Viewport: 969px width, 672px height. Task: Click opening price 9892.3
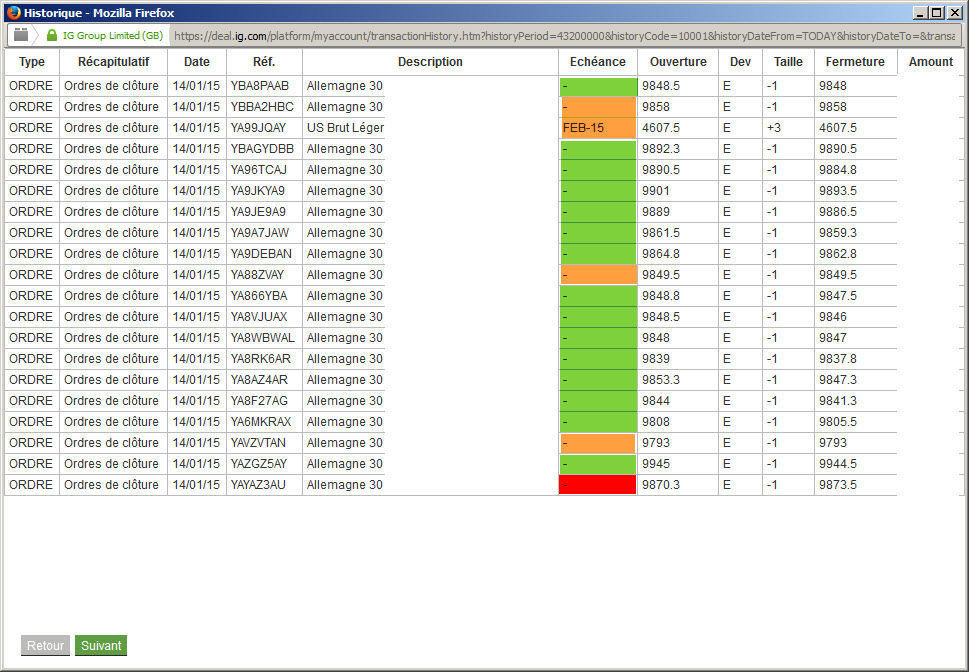point(661,149)
